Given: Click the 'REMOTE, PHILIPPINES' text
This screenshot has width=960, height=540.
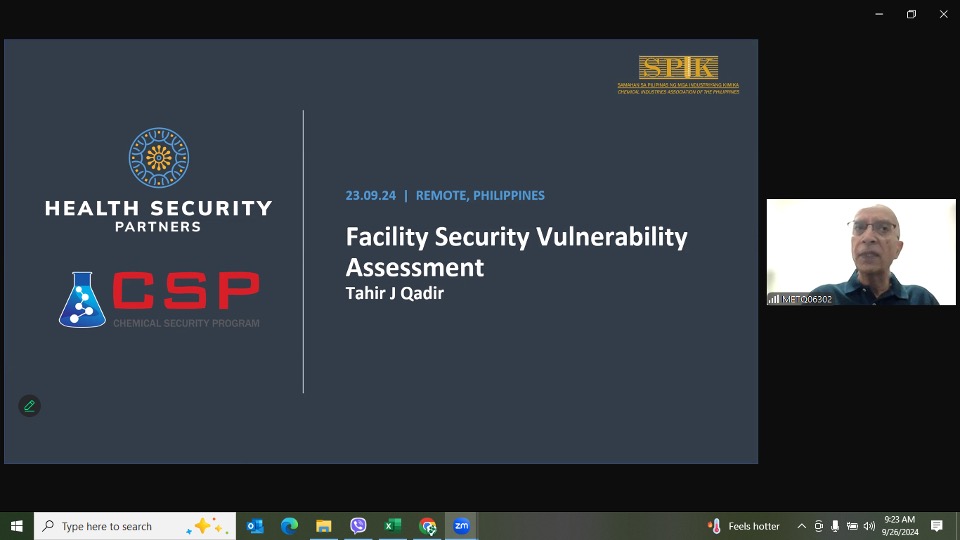Looking at the screenshot, I should point(480,195).
